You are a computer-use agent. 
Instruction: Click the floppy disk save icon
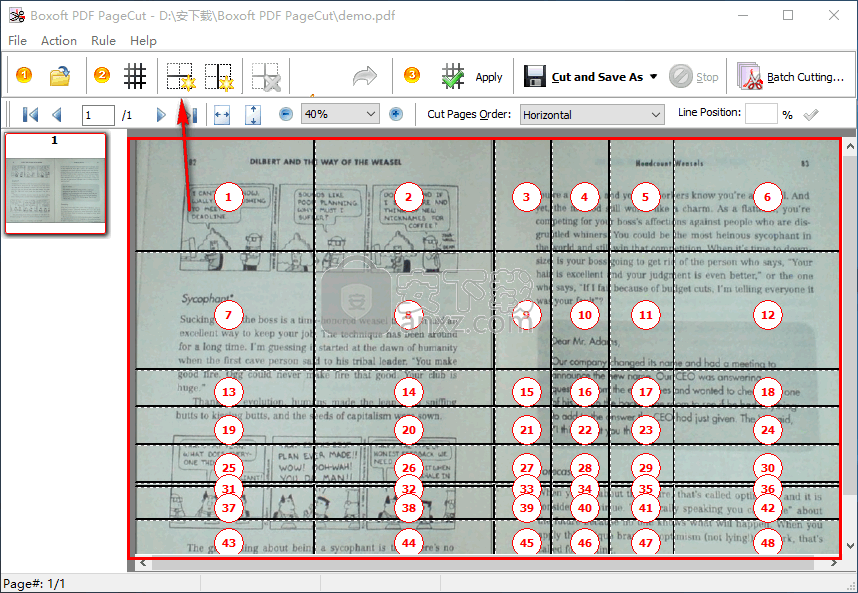535,77
